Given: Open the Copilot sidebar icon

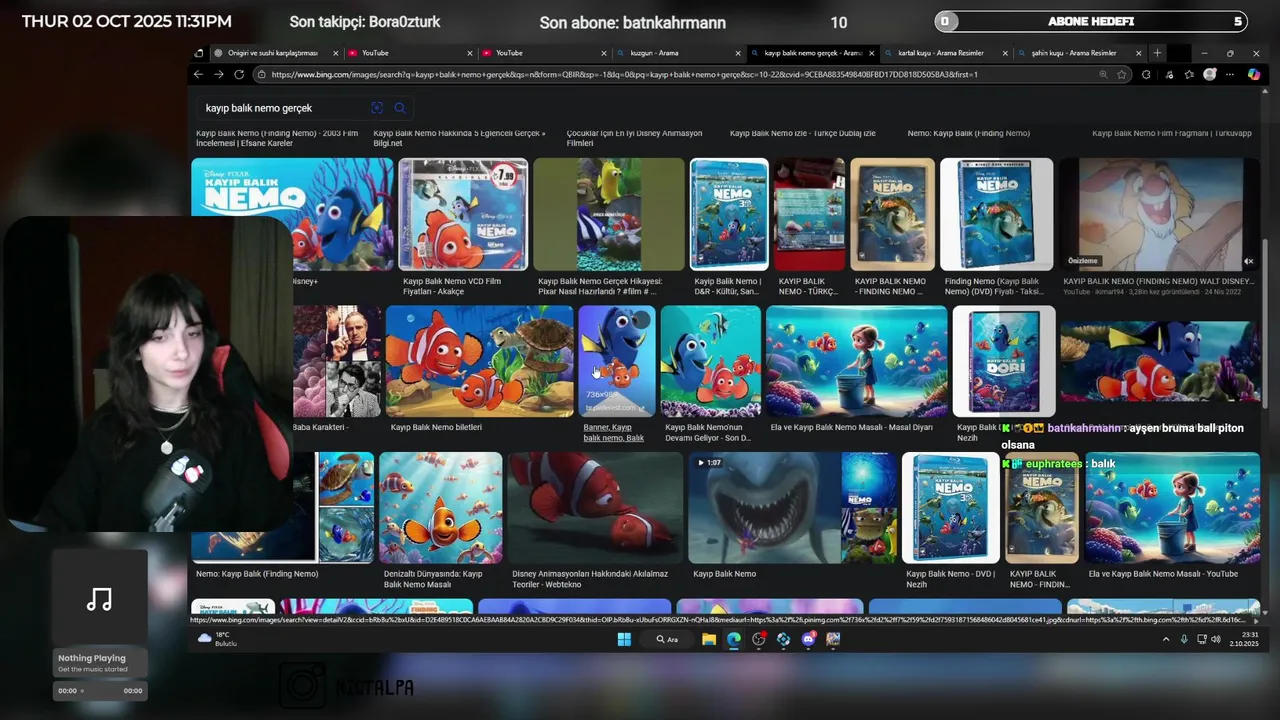Looking at the screenshot, I should 1254,74.
